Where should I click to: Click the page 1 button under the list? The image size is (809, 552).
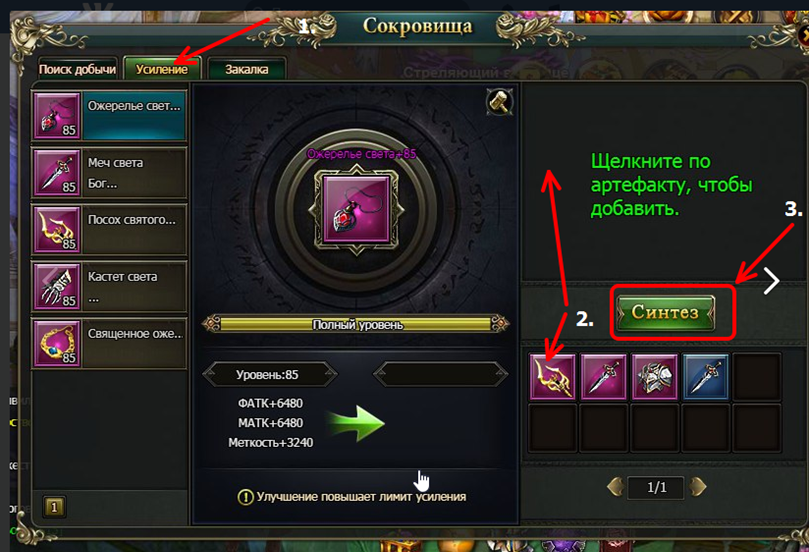[x=54, y=507]
